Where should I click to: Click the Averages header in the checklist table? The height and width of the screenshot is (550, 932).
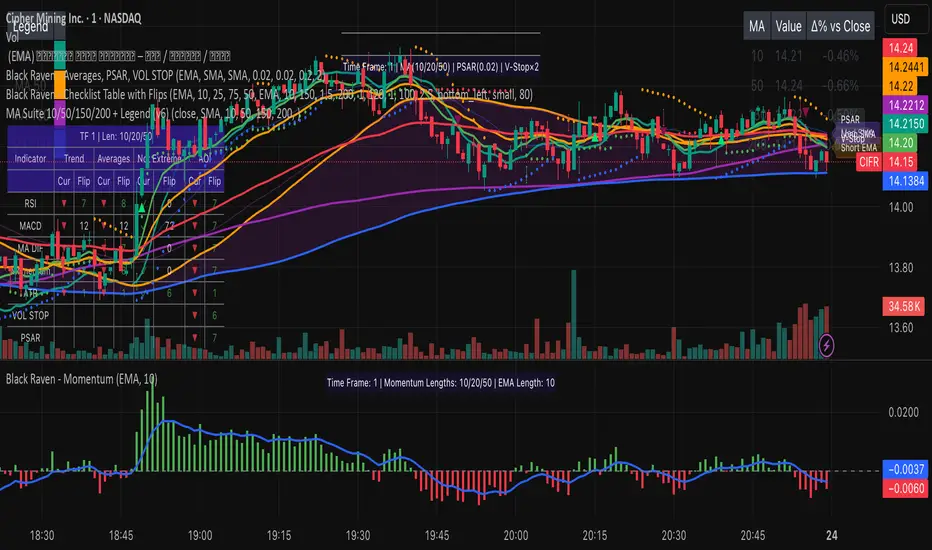tap(113, 159)
